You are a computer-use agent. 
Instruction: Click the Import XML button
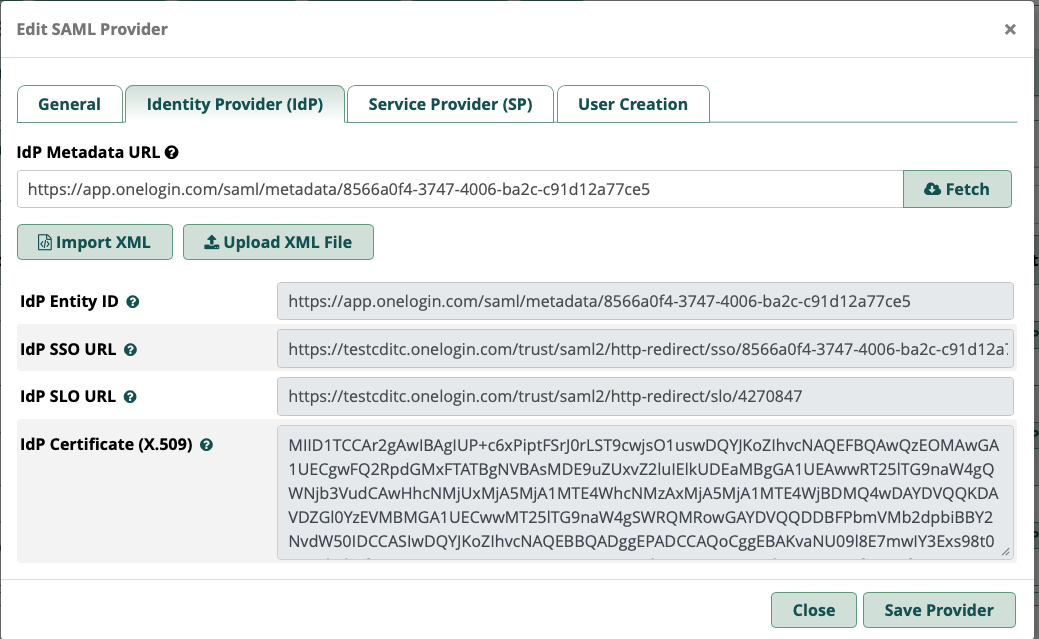pyautogui.click(x=95, y=242)
